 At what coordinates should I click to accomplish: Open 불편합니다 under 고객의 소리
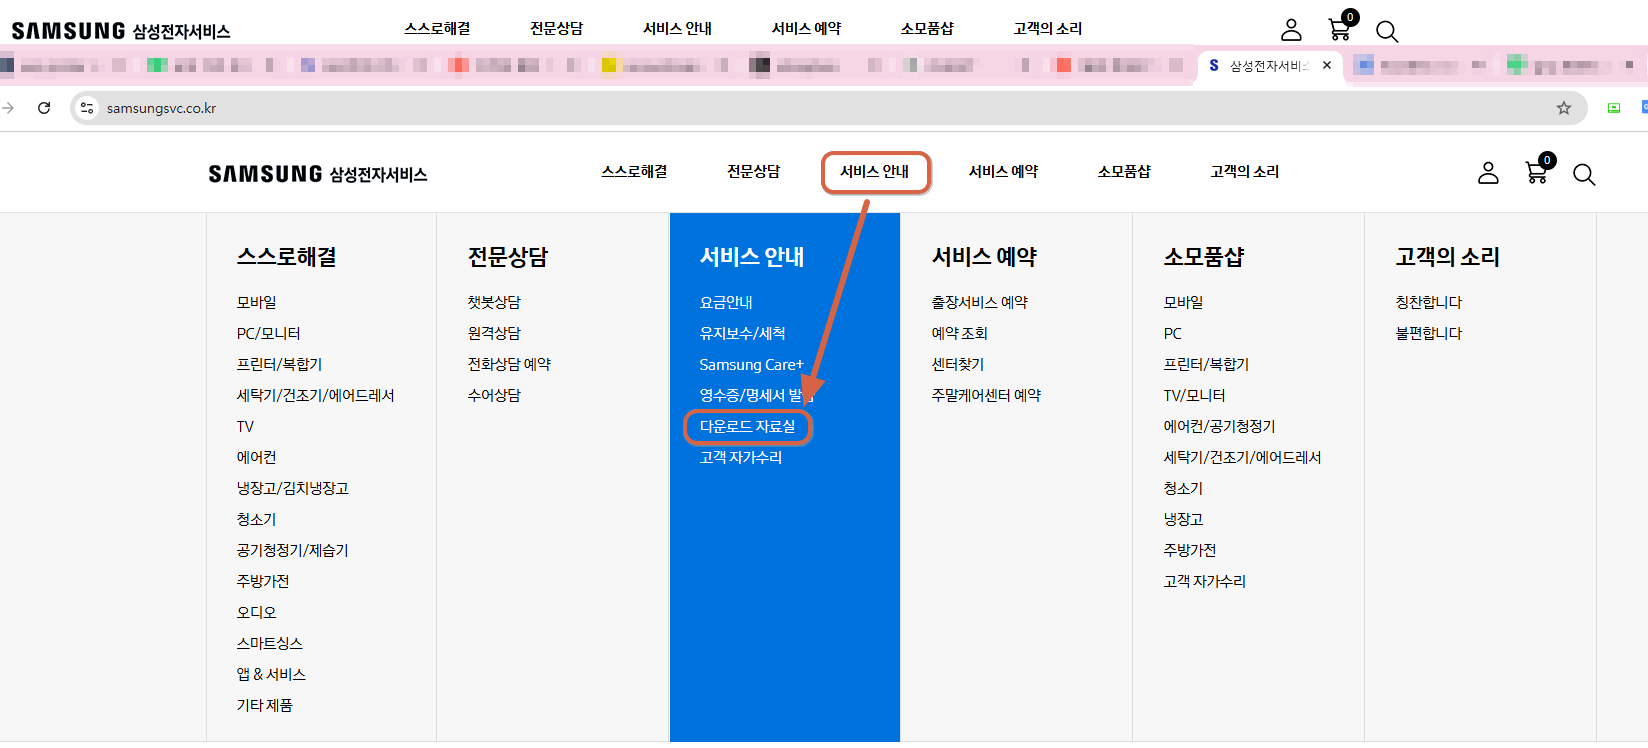point(1428,333)
